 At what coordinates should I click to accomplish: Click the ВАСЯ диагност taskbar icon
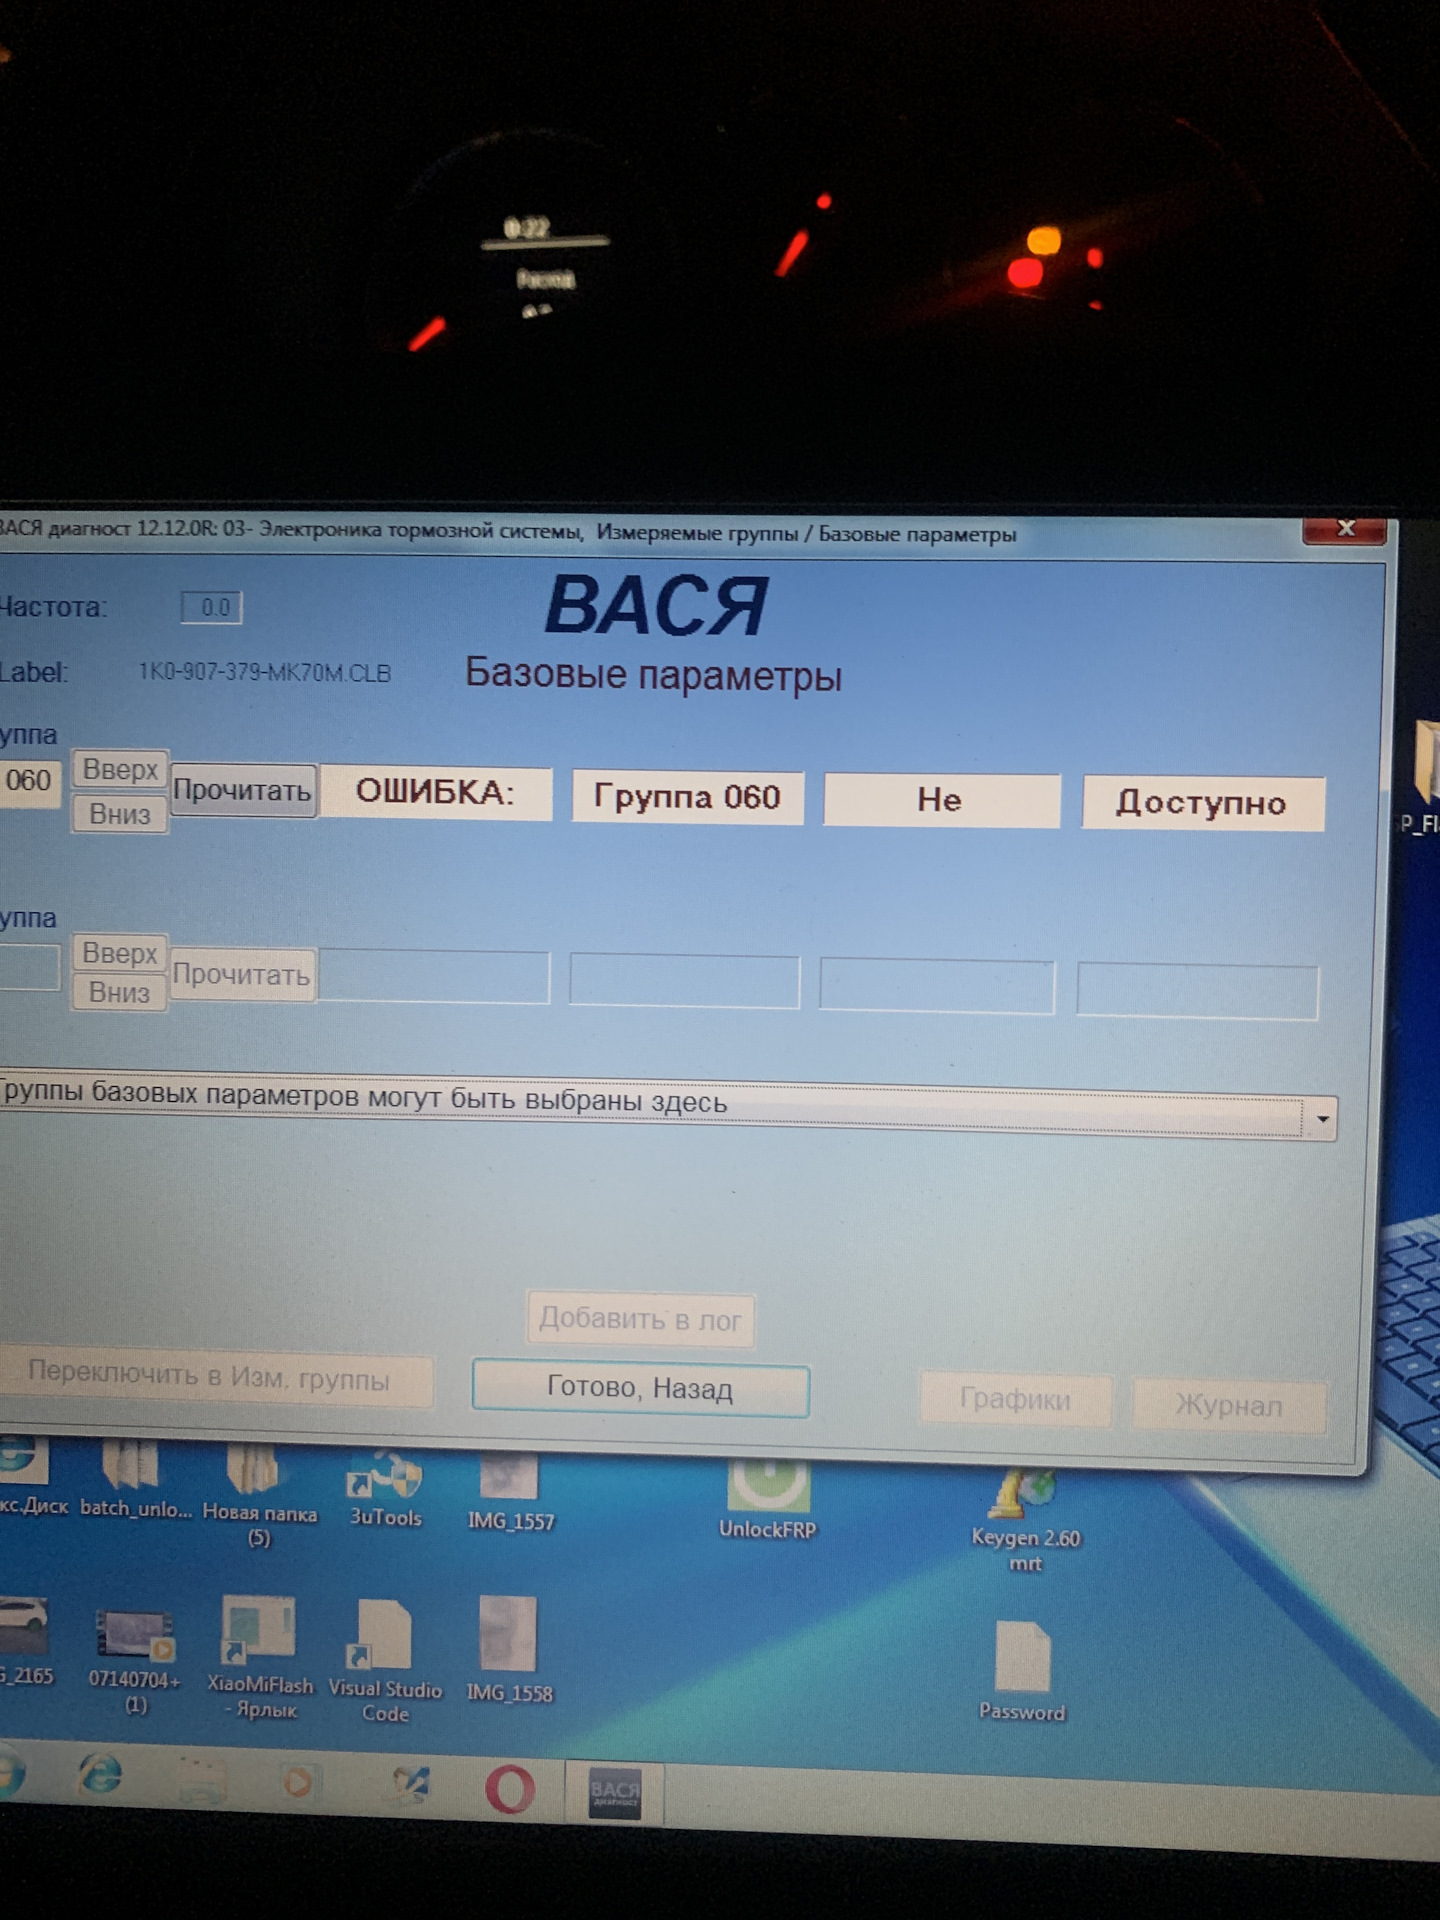click(613, 1791)
